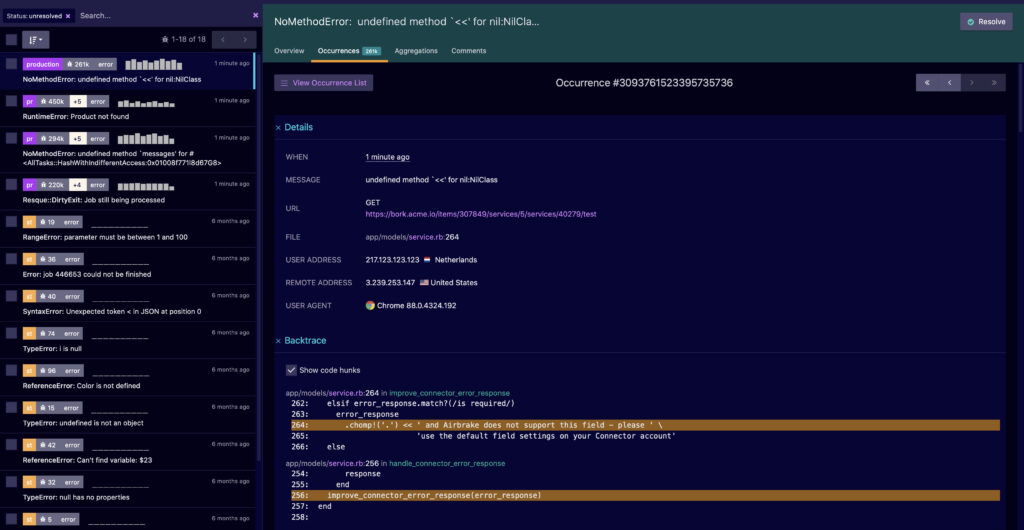Screen dimensions: 1024x530
Task: Switch to the Aggregations tab
Action: tap(415, 51)
